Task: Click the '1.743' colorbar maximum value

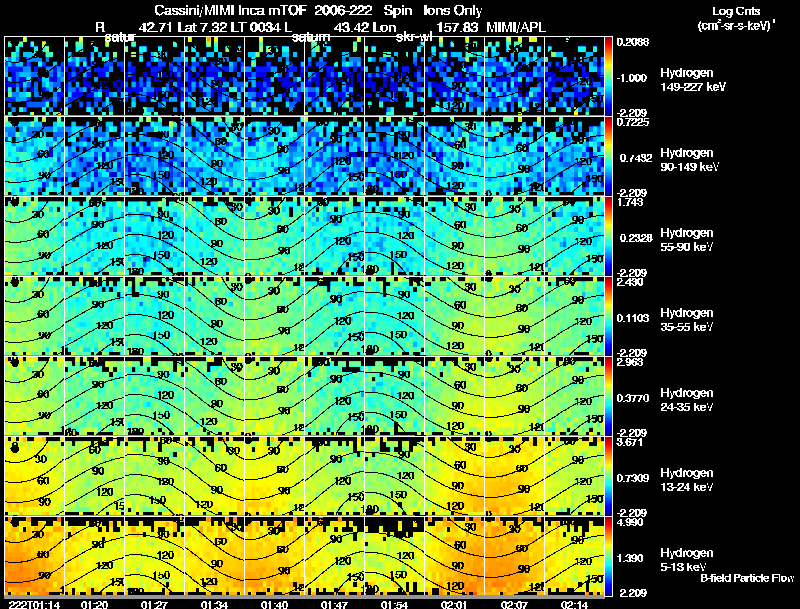Action: [629, 202]
